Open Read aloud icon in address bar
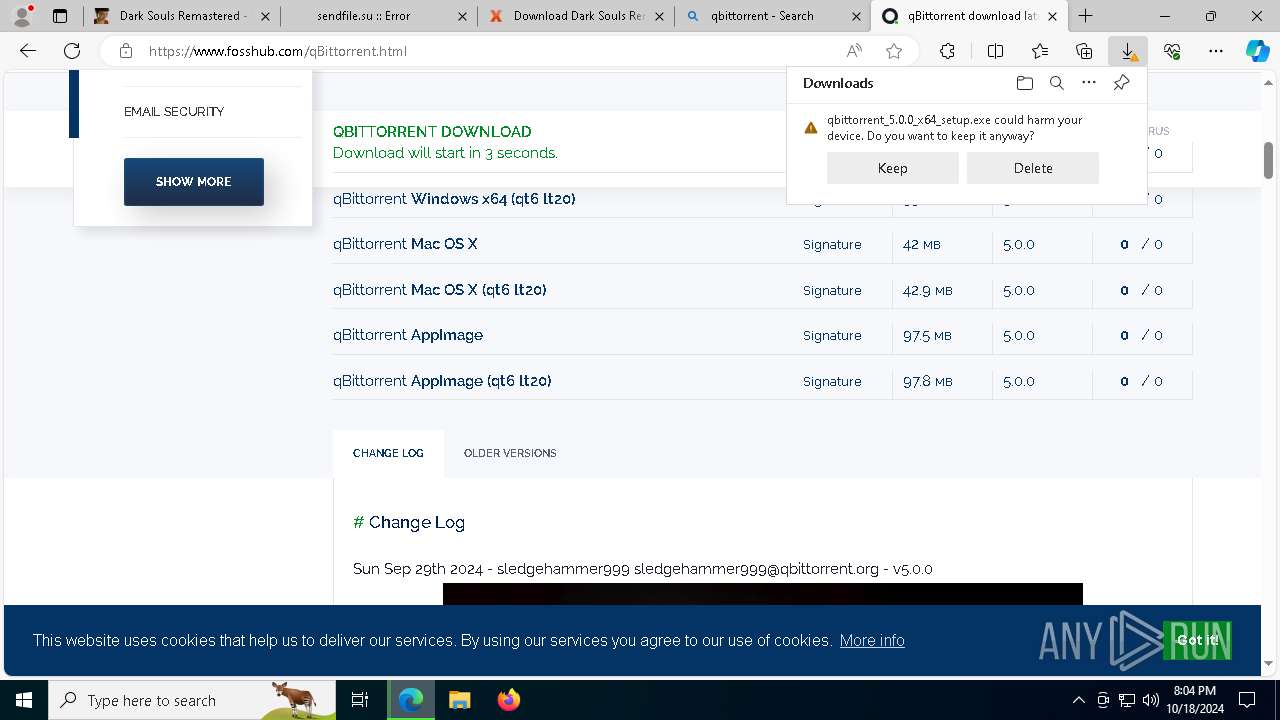1280x720 pixels. tap(854, 51)
